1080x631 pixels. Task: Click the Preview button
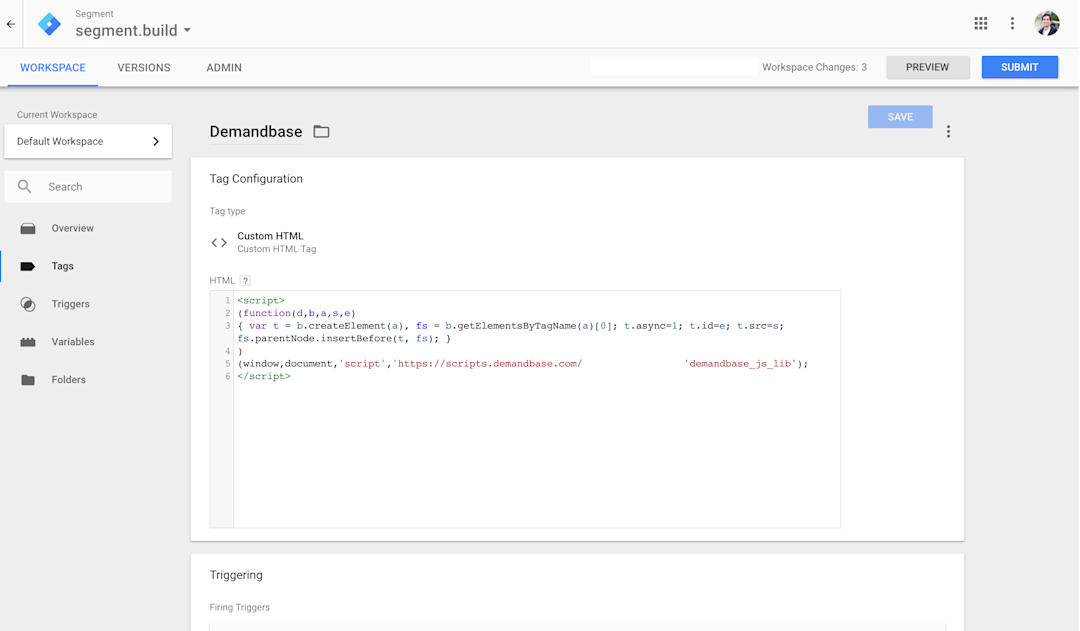pyautogui.click(x=928, y=68)
